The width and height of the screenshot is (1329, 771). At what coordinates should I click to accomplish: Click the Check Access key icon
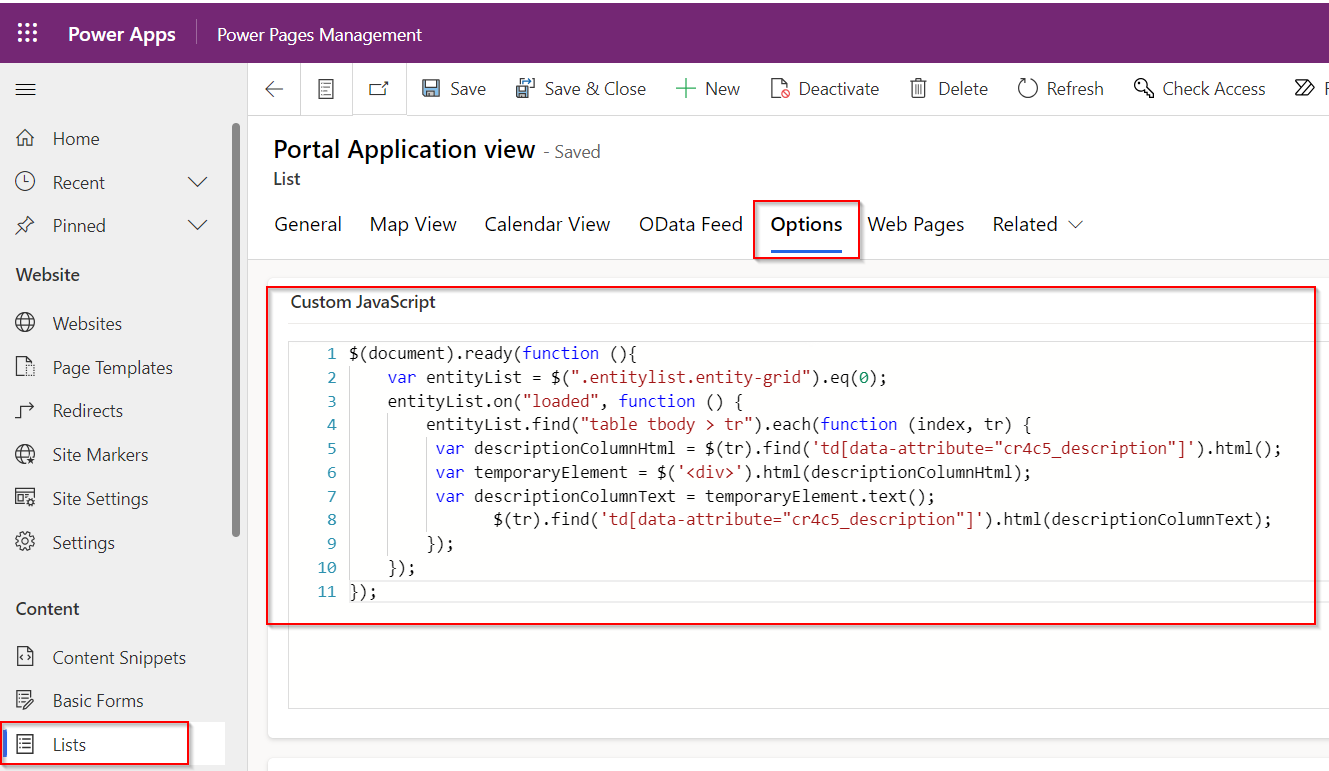[x=1144, y=89]
